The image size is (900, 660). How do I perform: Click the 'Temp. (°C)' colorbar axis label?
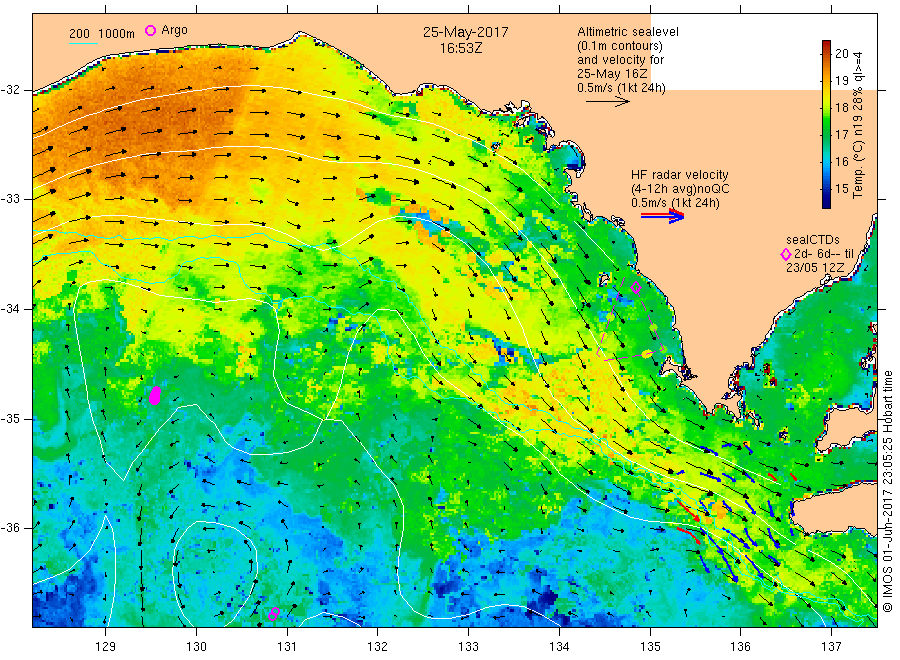pyautogui.click(x=859, y=170)
